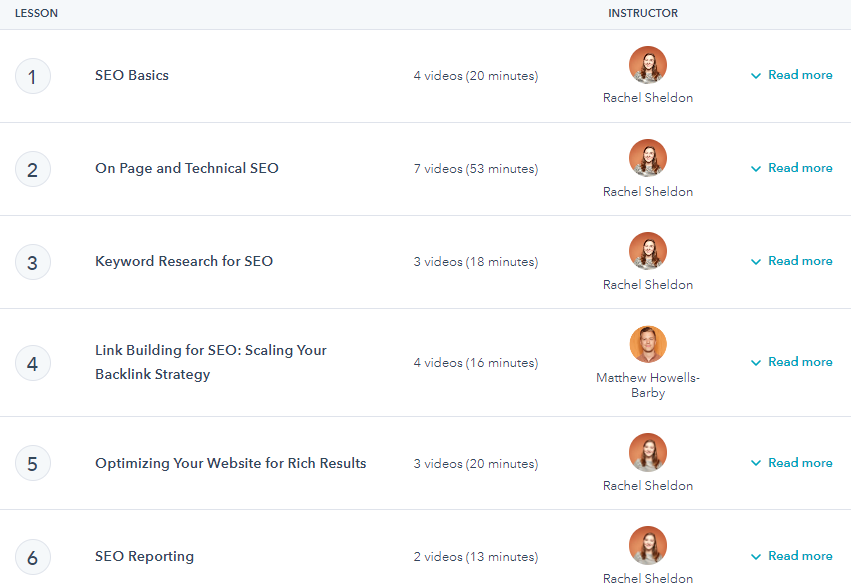Click the lesson 1 number badge

tap(33, 76)
